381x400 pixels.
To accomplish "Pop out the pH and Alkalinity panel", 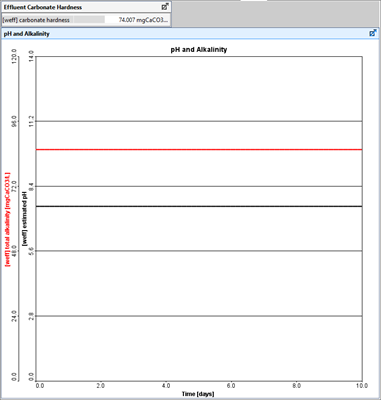I will pyautogui.click(x=373, y=33).
